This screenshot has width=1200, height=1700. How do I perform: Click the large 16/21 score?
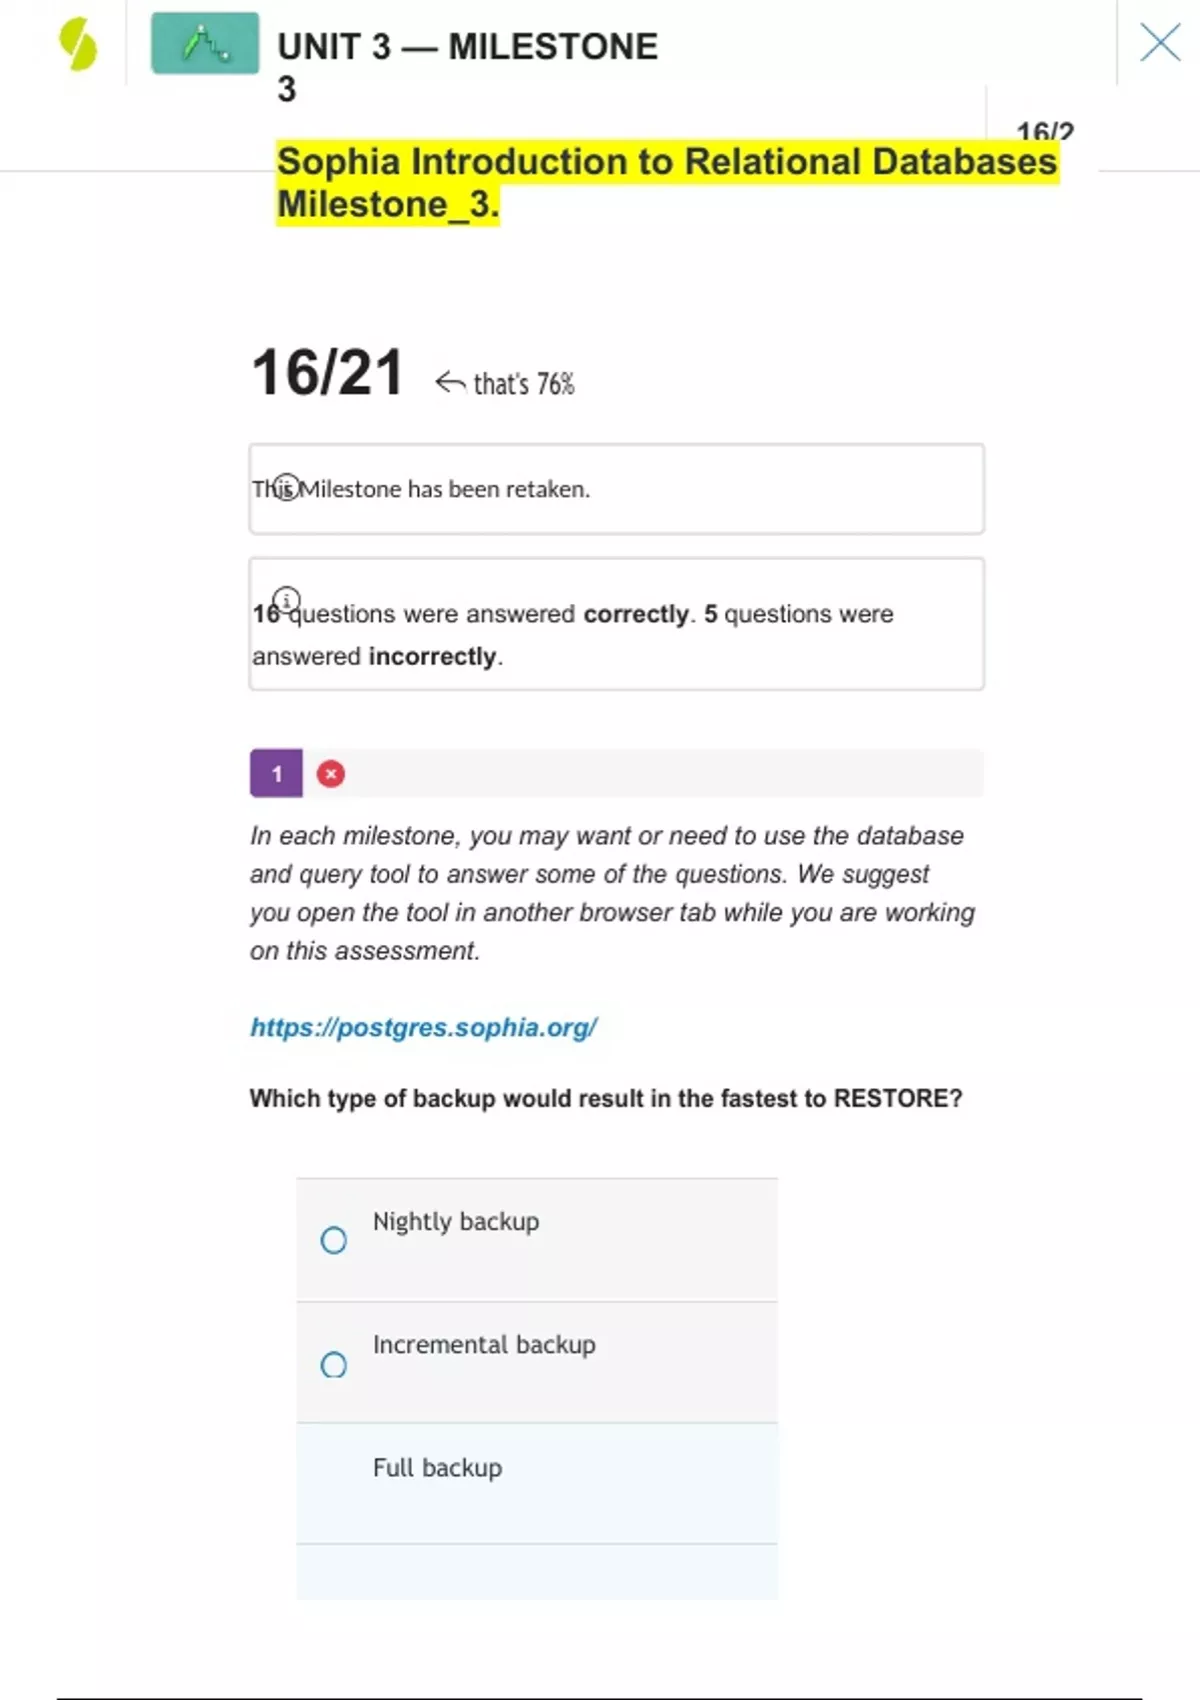(x=327, y=373)
